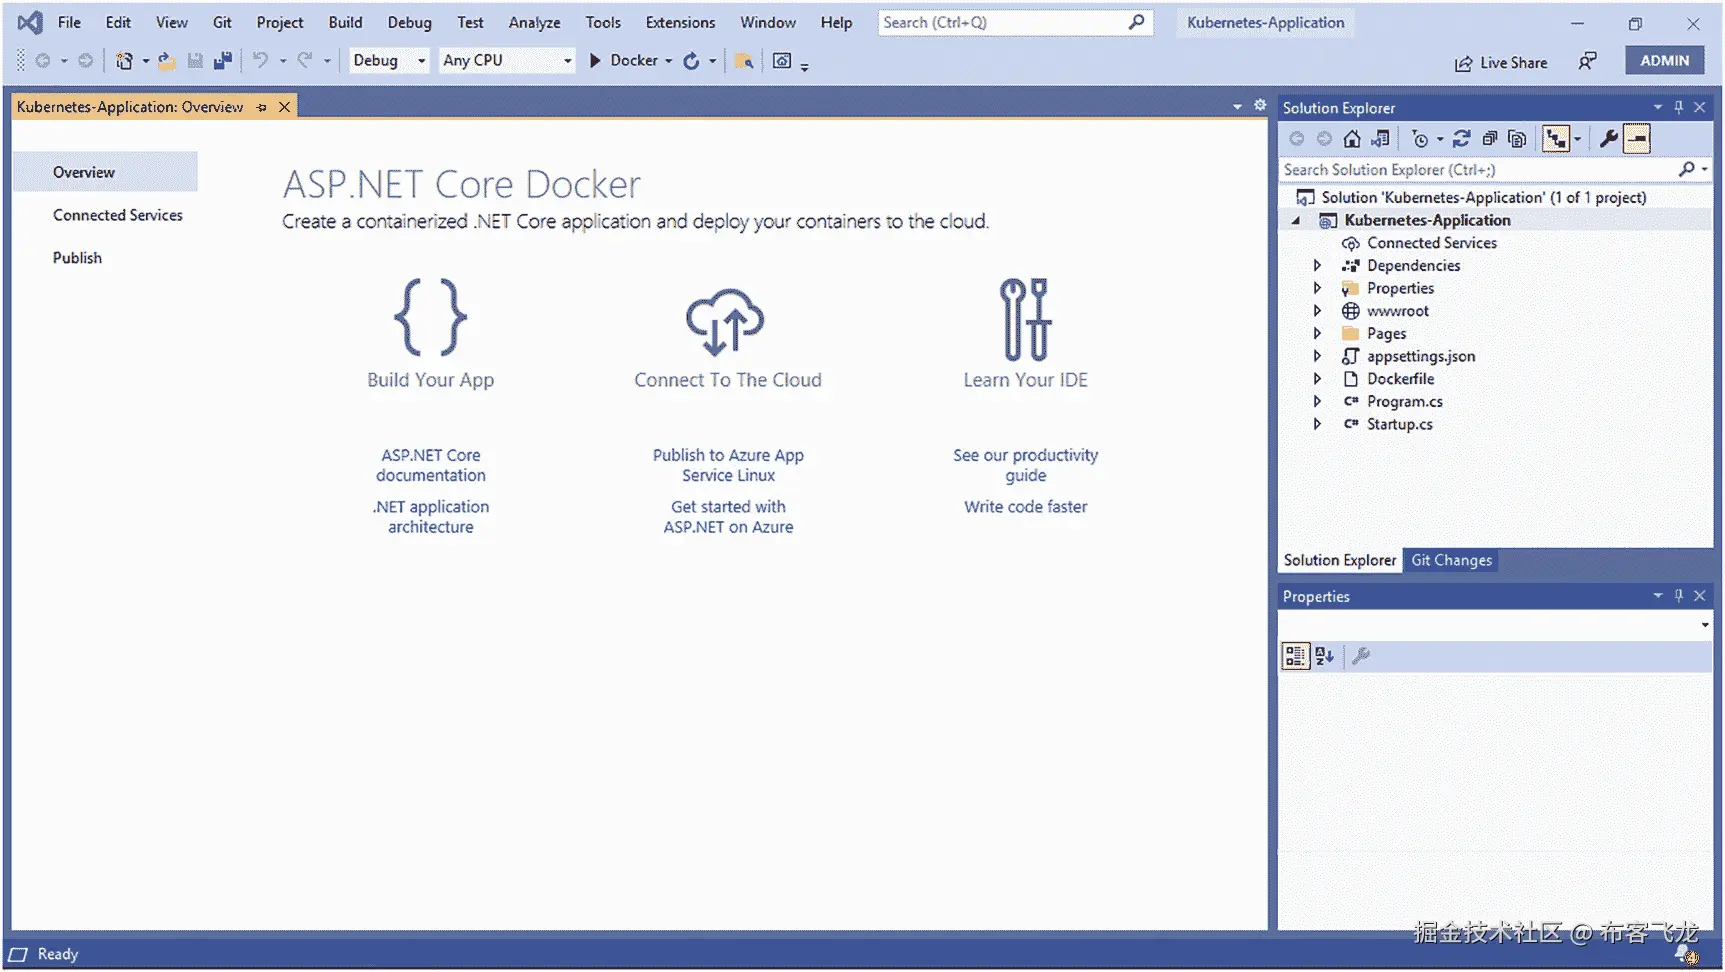The image size is (1725, 972).
Task: Open ASP.NET Core documentation link
Action: pyautogui.click(x=431, y=465)
